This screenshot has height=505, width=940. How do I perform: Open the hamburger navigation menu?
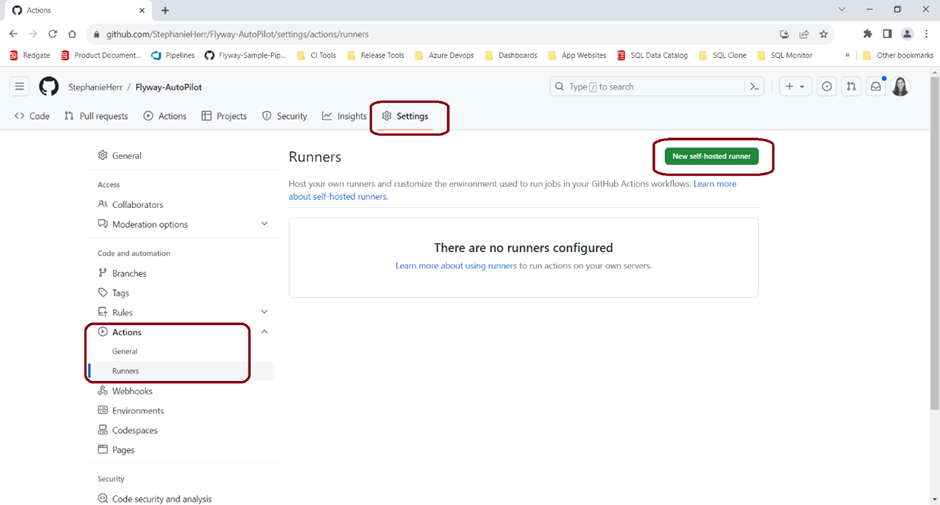pos(19,87)
